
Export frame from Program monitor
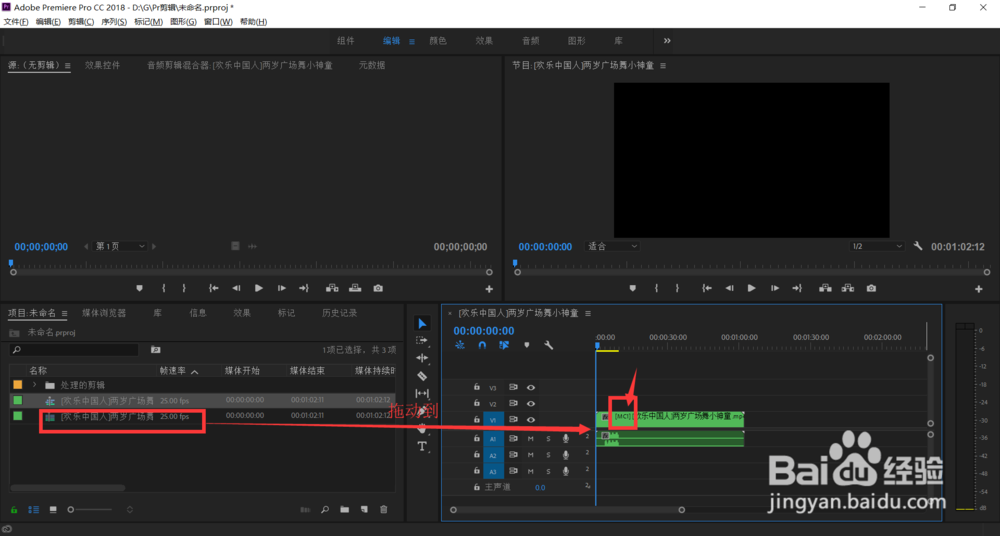tap(871, 288)
